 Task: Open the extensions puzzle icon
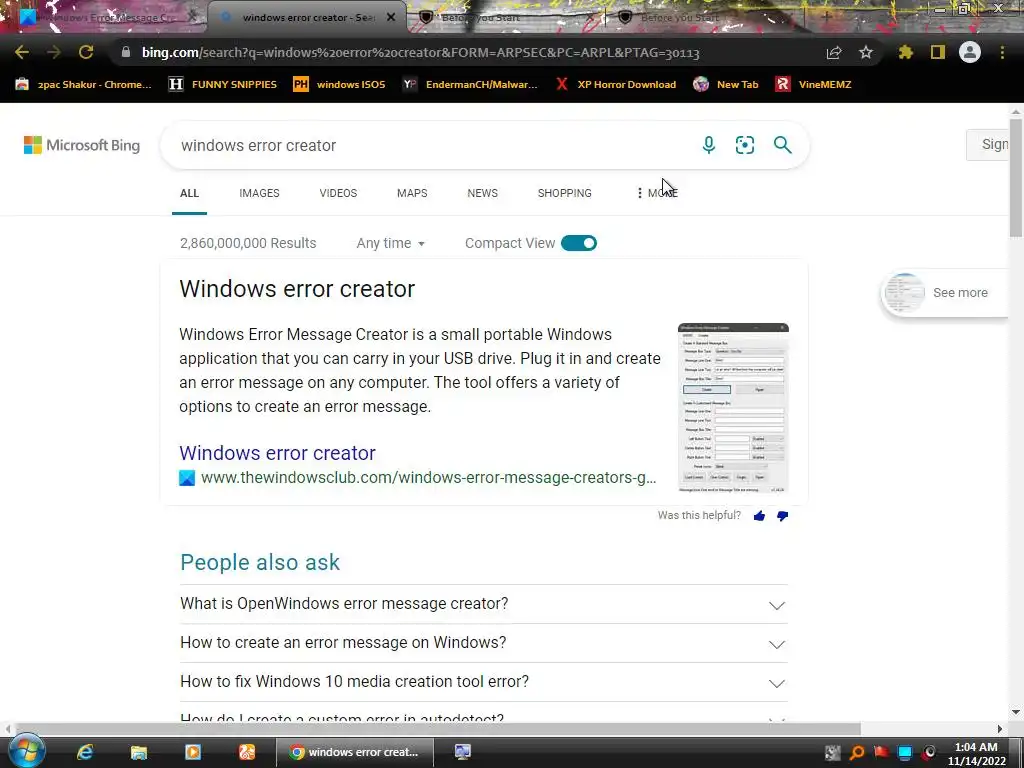(905, 52)
